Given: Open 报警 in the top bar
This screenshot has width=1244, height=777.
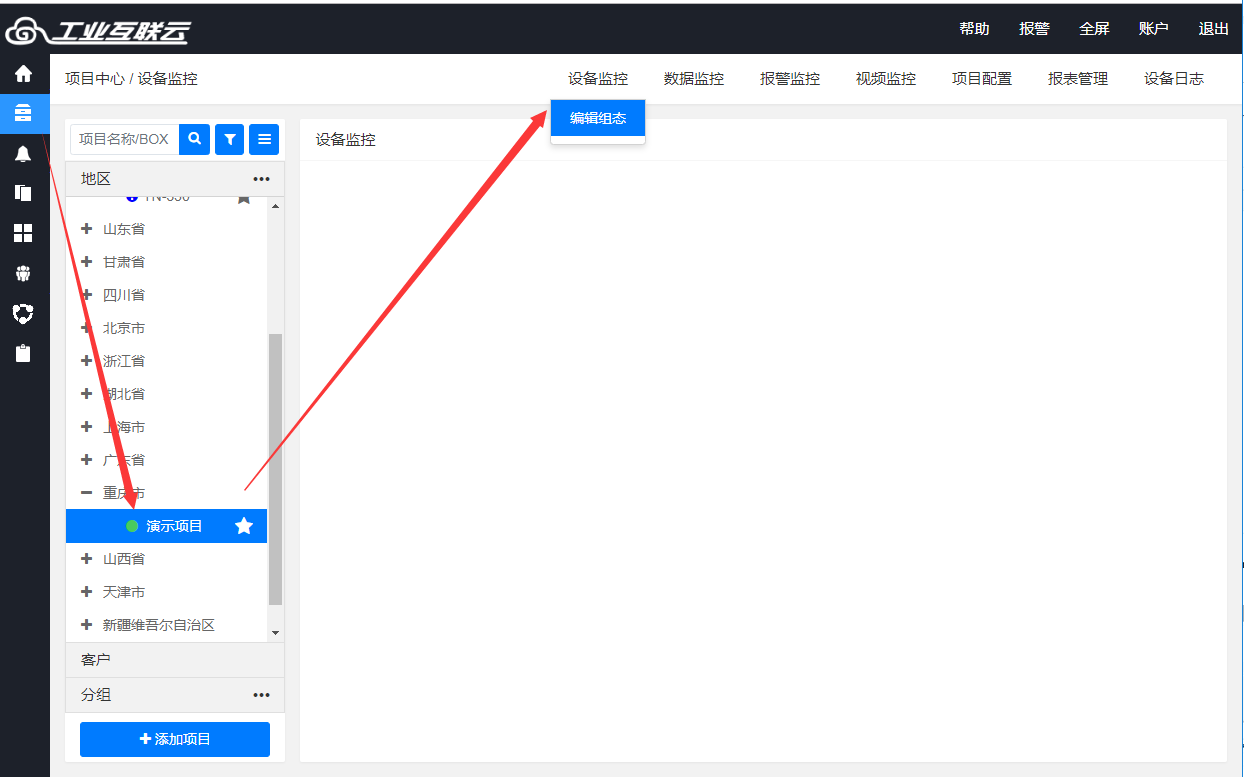Looking at the screenshot, I should (1034, 29).
